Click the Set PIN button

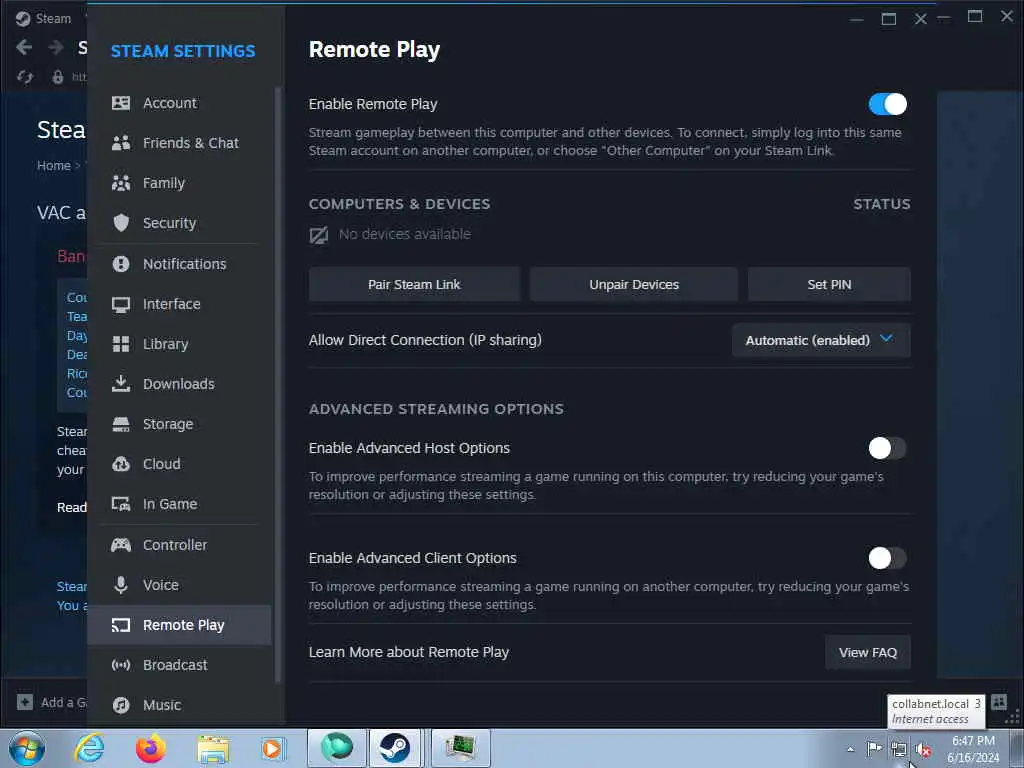tap(829, 284)
